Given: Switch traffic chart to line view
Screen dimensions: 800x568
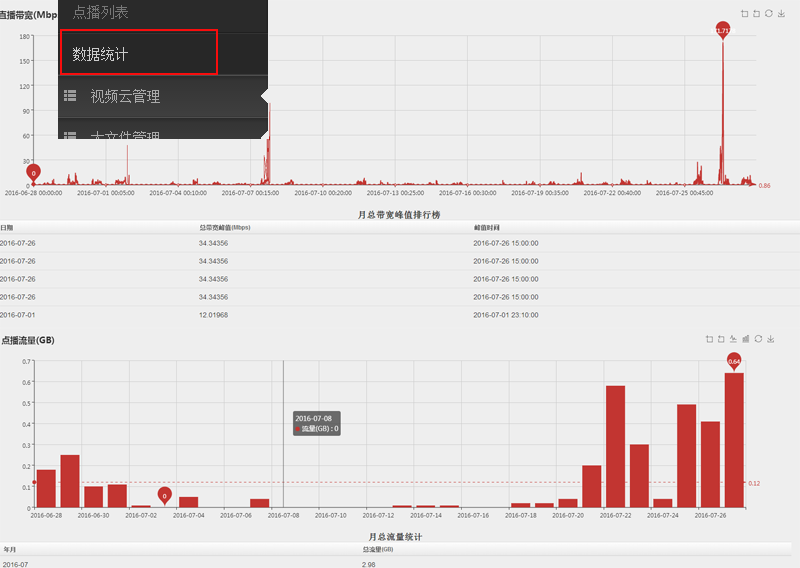Looking at the screenshot, I should click(733, 339).
